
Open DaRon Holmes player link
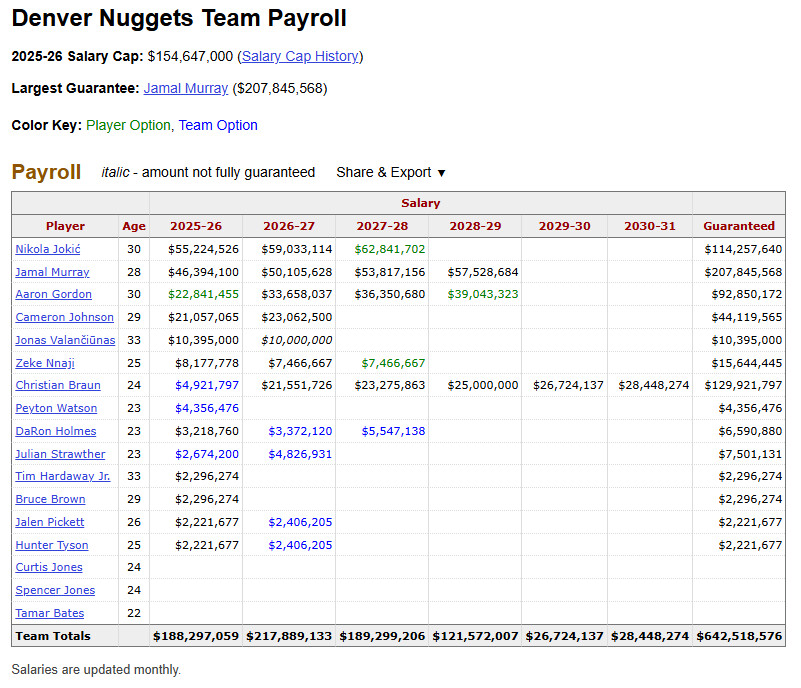56,431
